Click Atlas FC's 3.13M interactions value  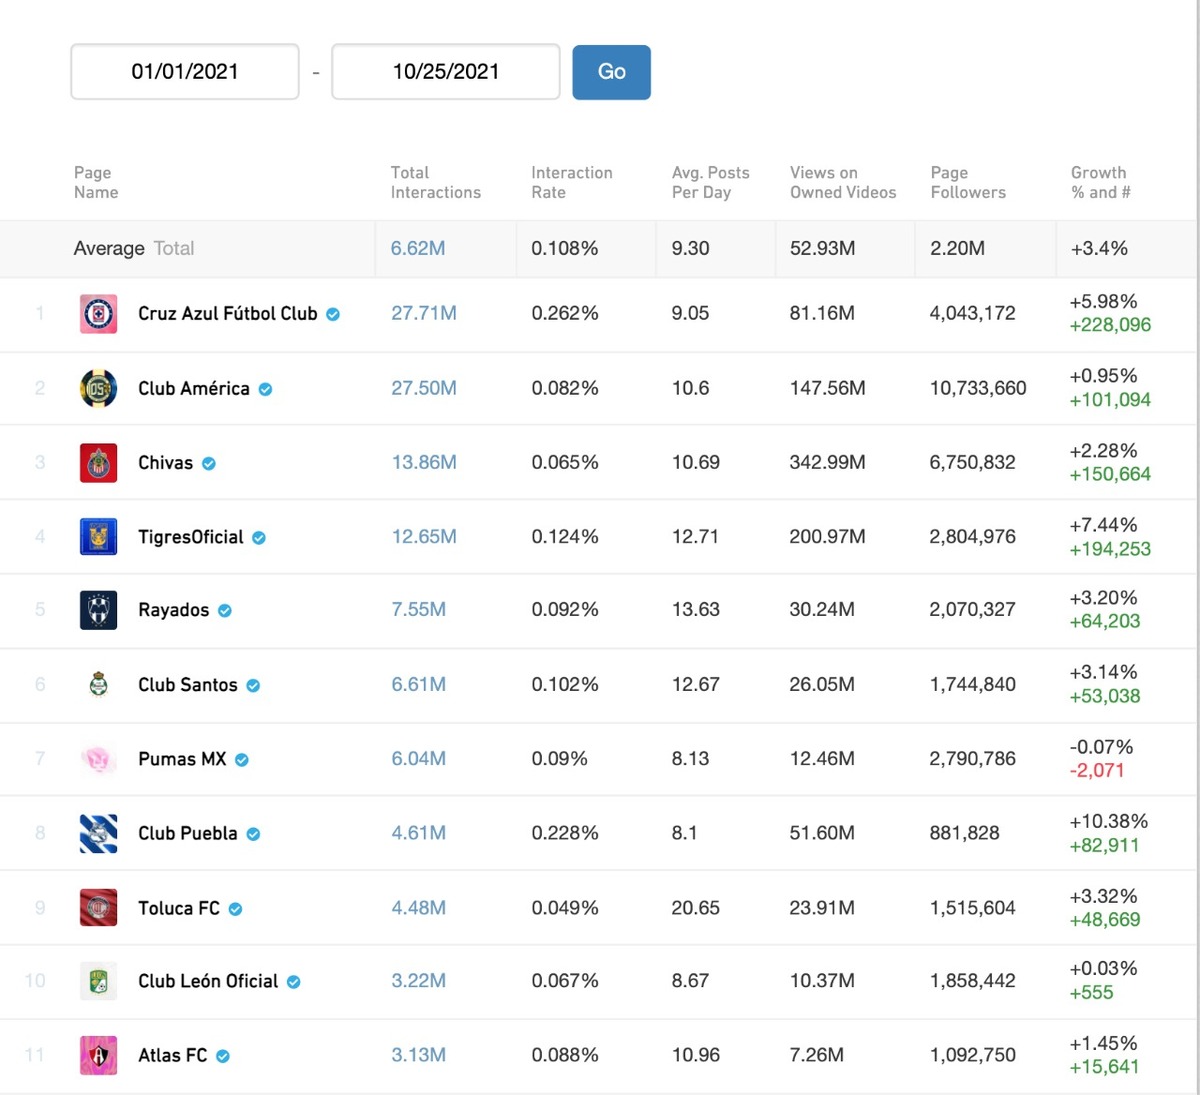click(x=419, y=1054)
